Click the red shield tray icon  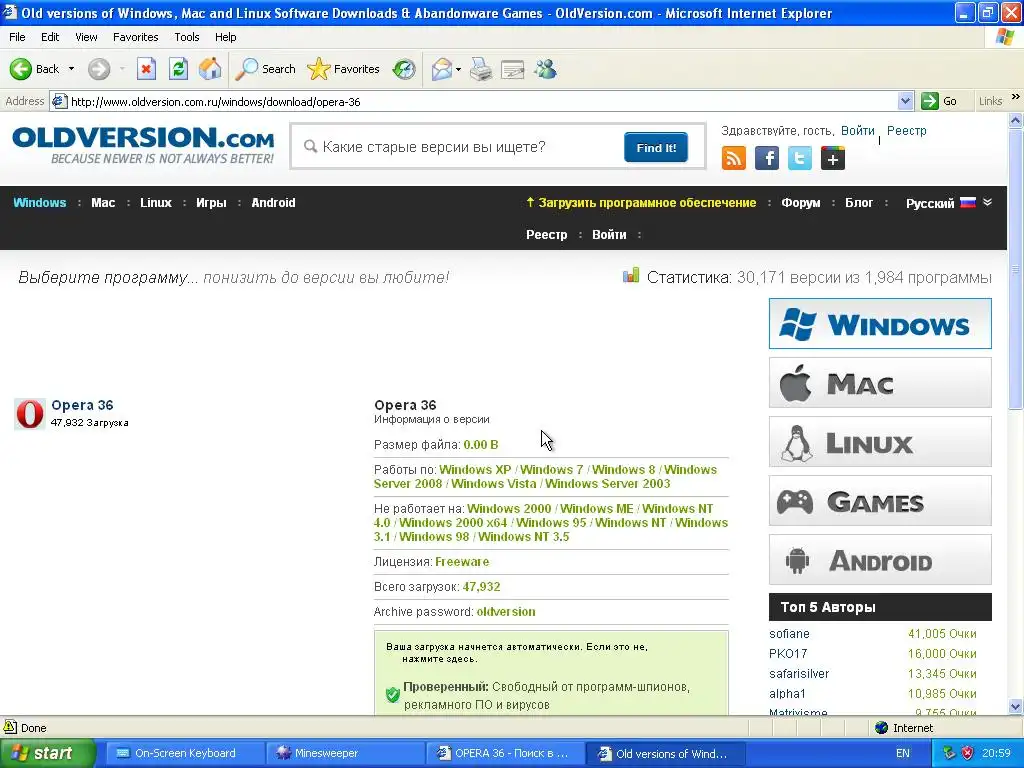(968, 753)
